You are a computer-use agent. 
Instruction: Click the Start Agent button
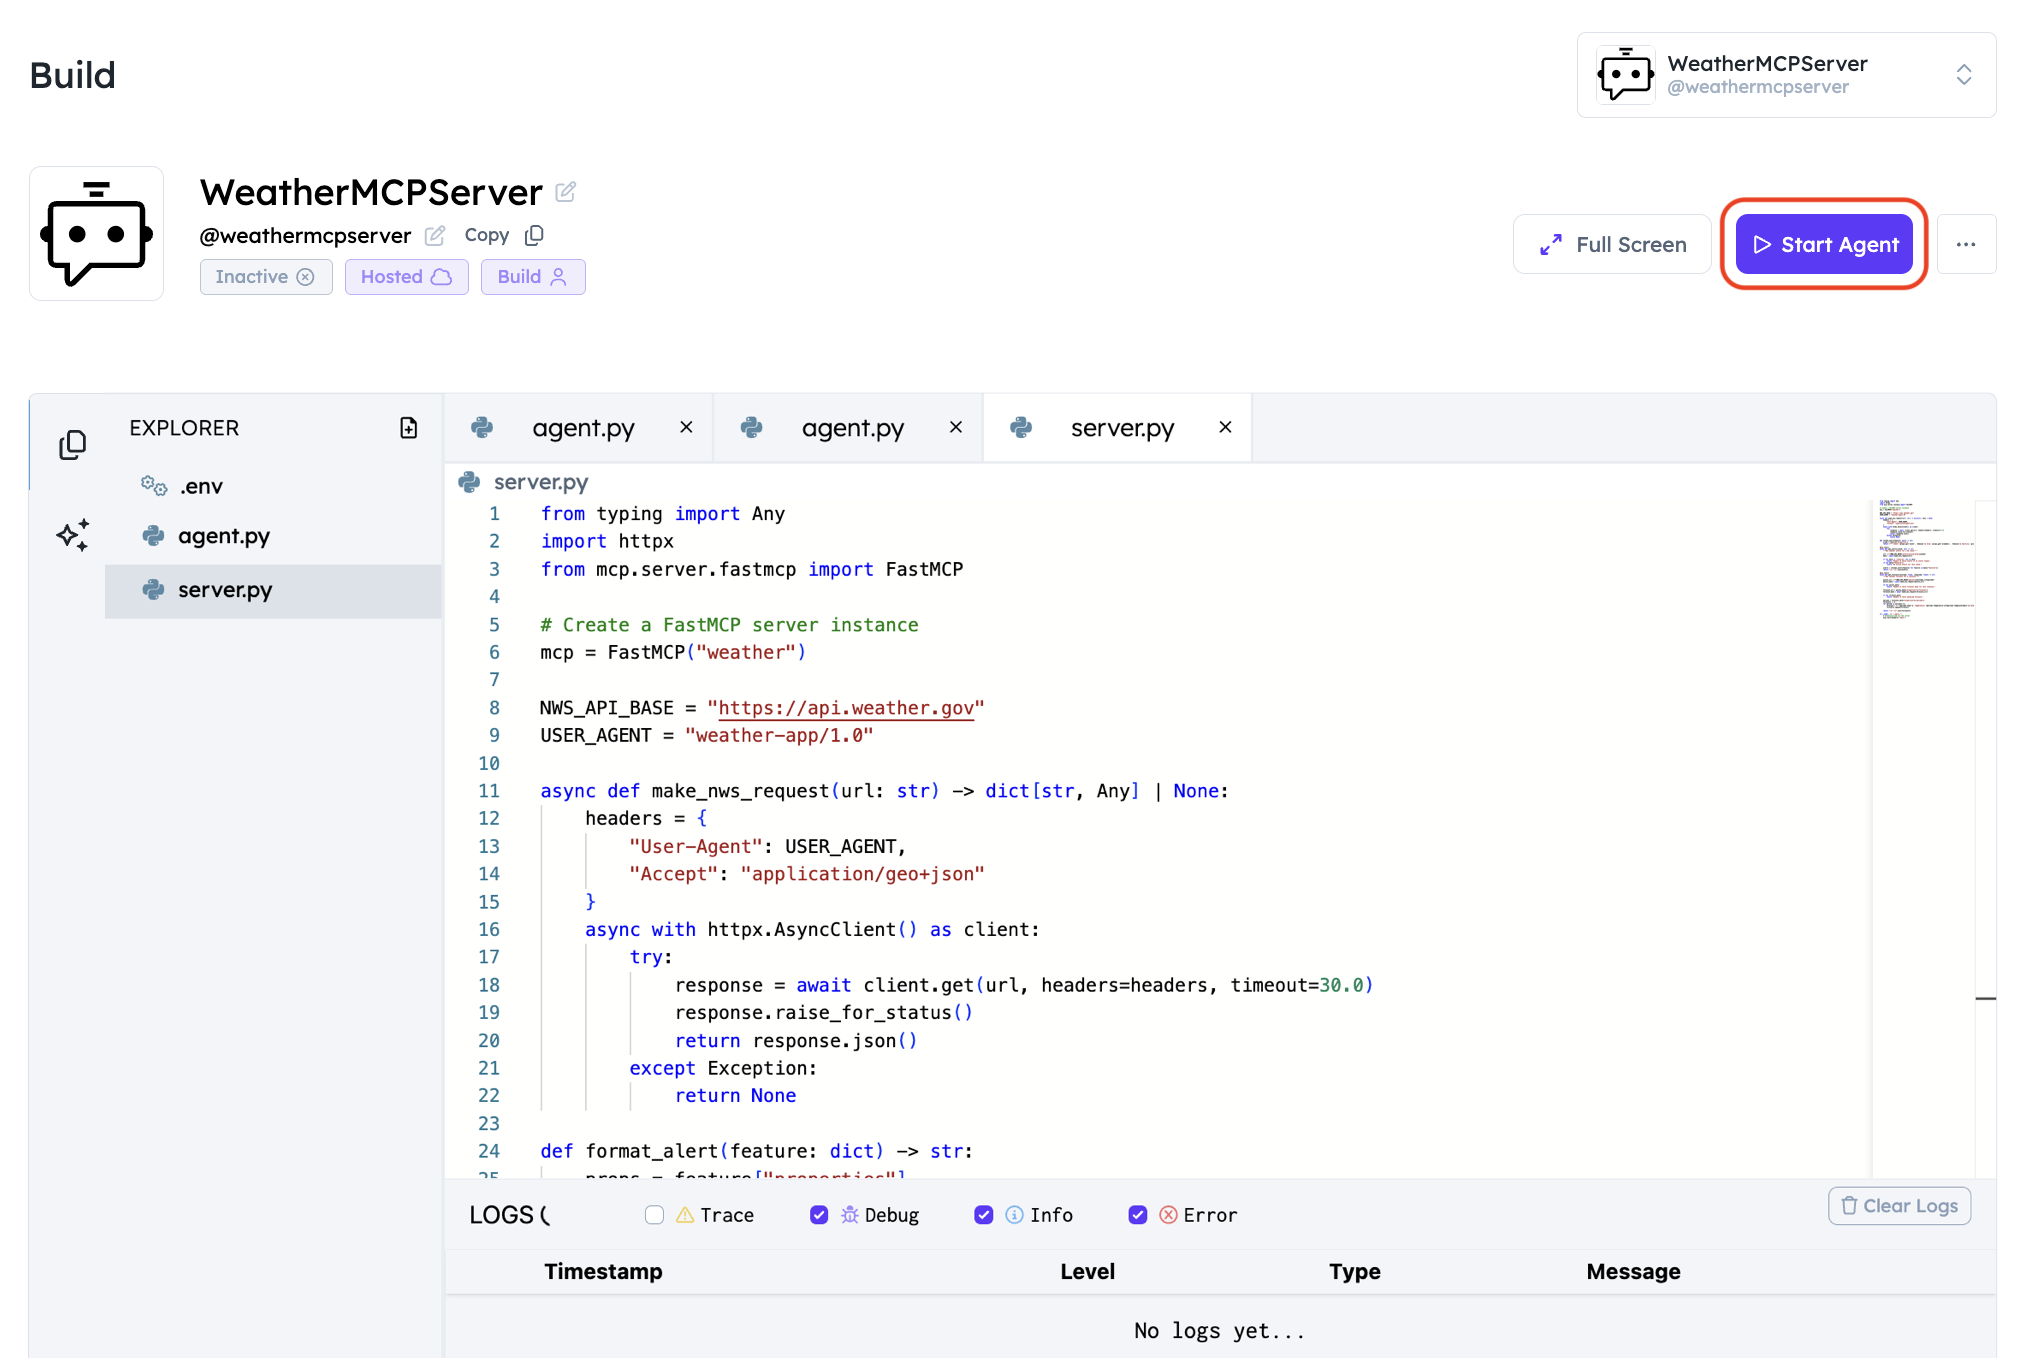click(1824, 244)
